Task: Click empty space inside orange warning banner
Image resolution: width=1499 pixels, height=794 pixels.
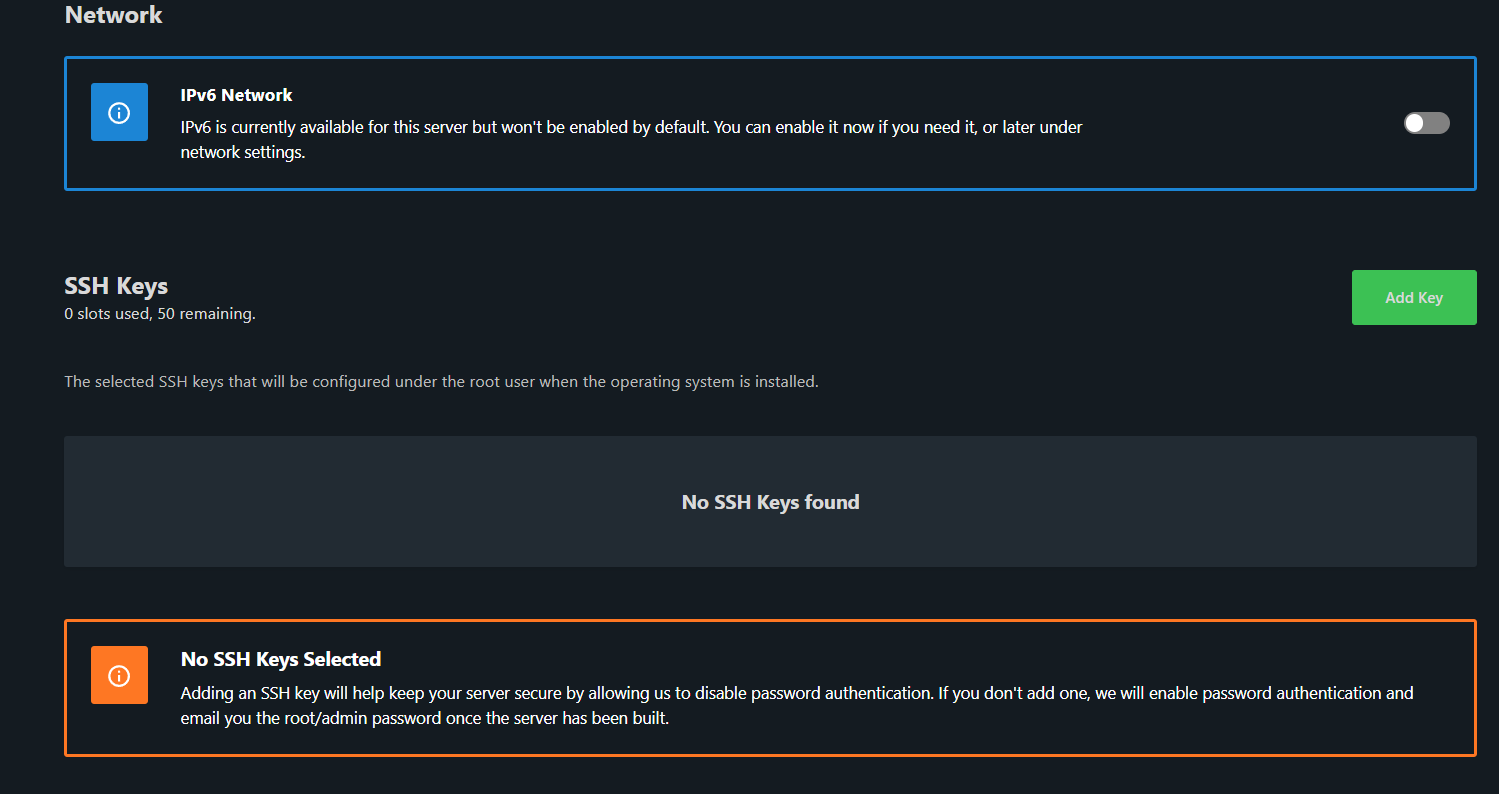Action: (1100, 735)
